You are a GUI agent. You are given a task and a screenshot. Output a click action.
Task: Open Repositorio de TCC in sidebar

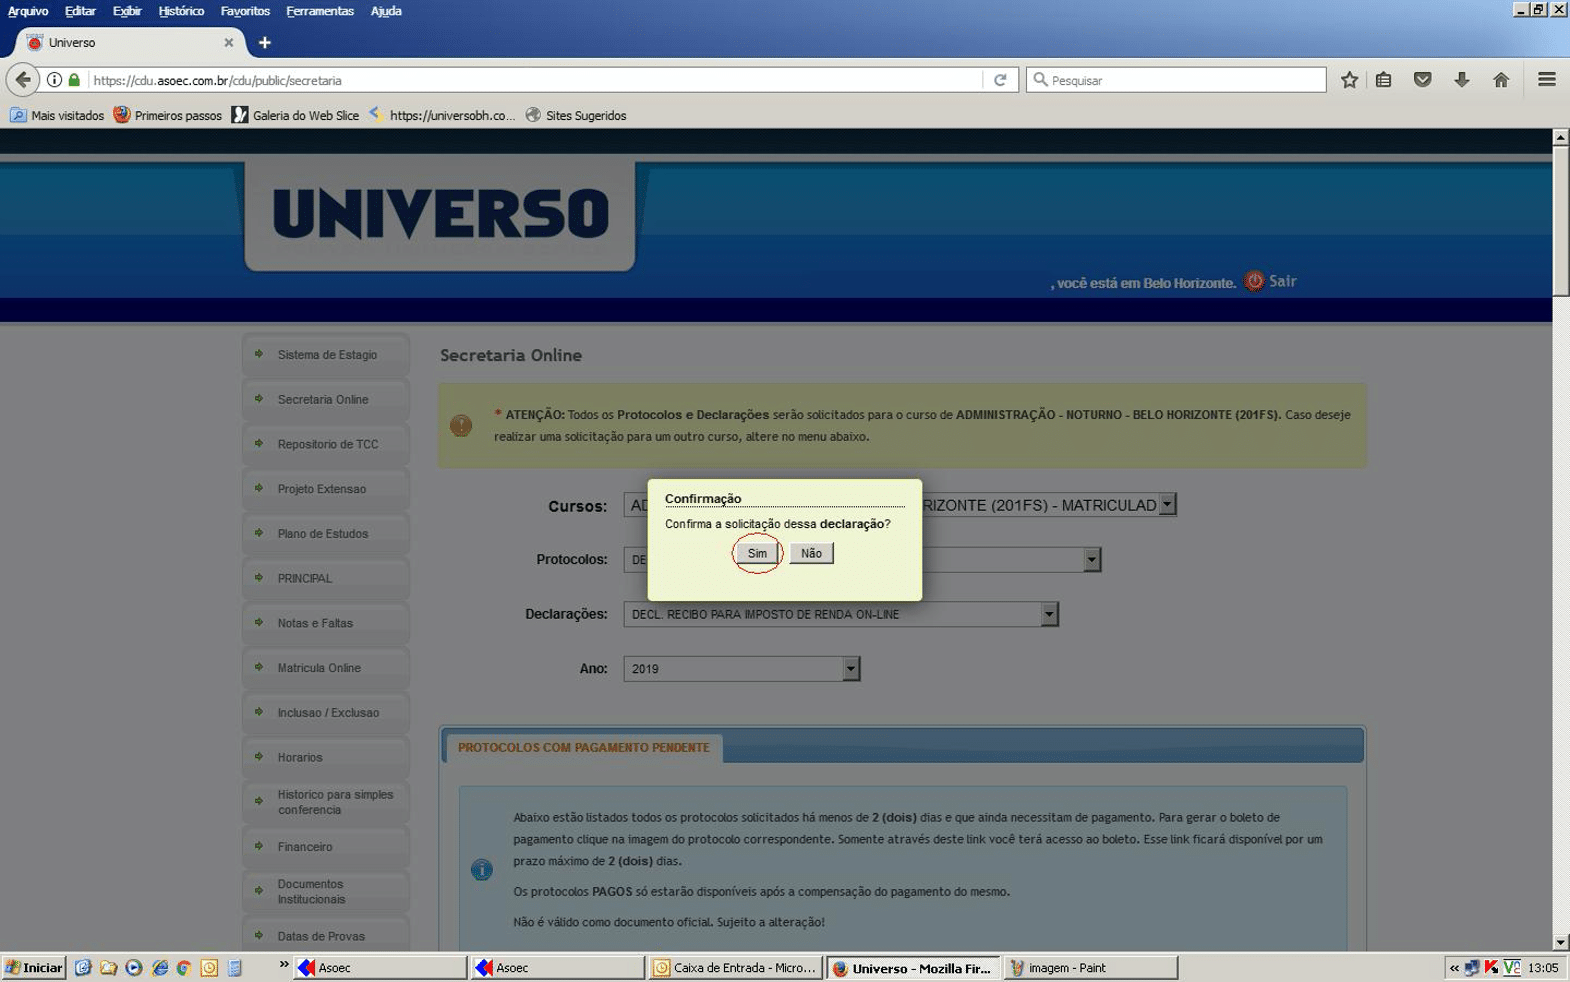pyautogui.click(x=326, y=444)
